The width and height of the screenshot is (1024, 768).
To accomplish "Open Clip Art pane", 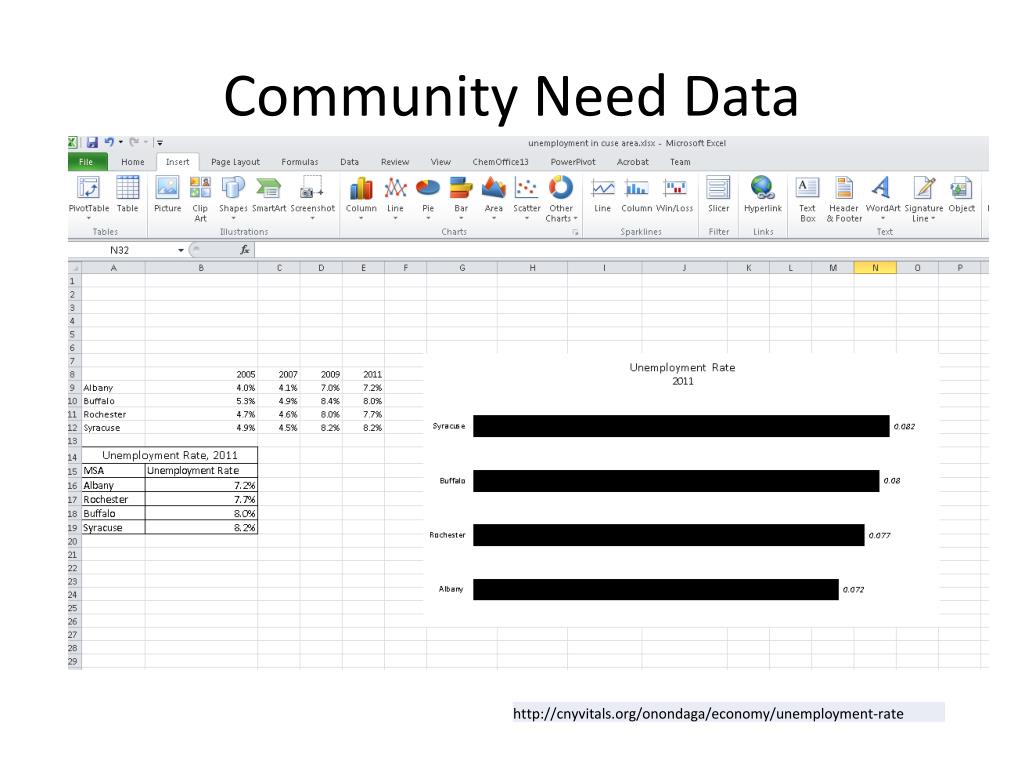I will click(x=200, y=199).
